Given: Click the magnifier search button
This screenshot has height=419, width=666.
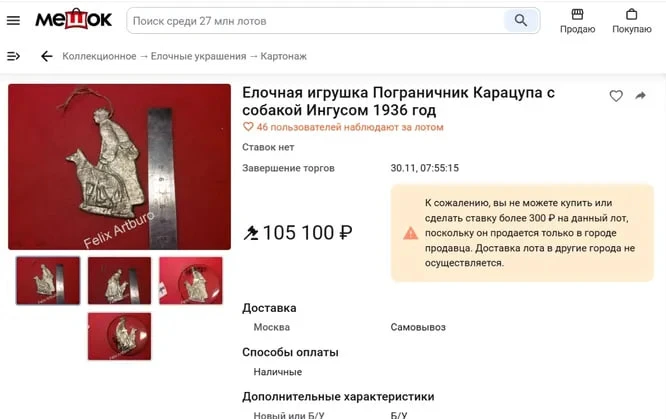Looking at the screenshot, I should [x=521, y=20].
